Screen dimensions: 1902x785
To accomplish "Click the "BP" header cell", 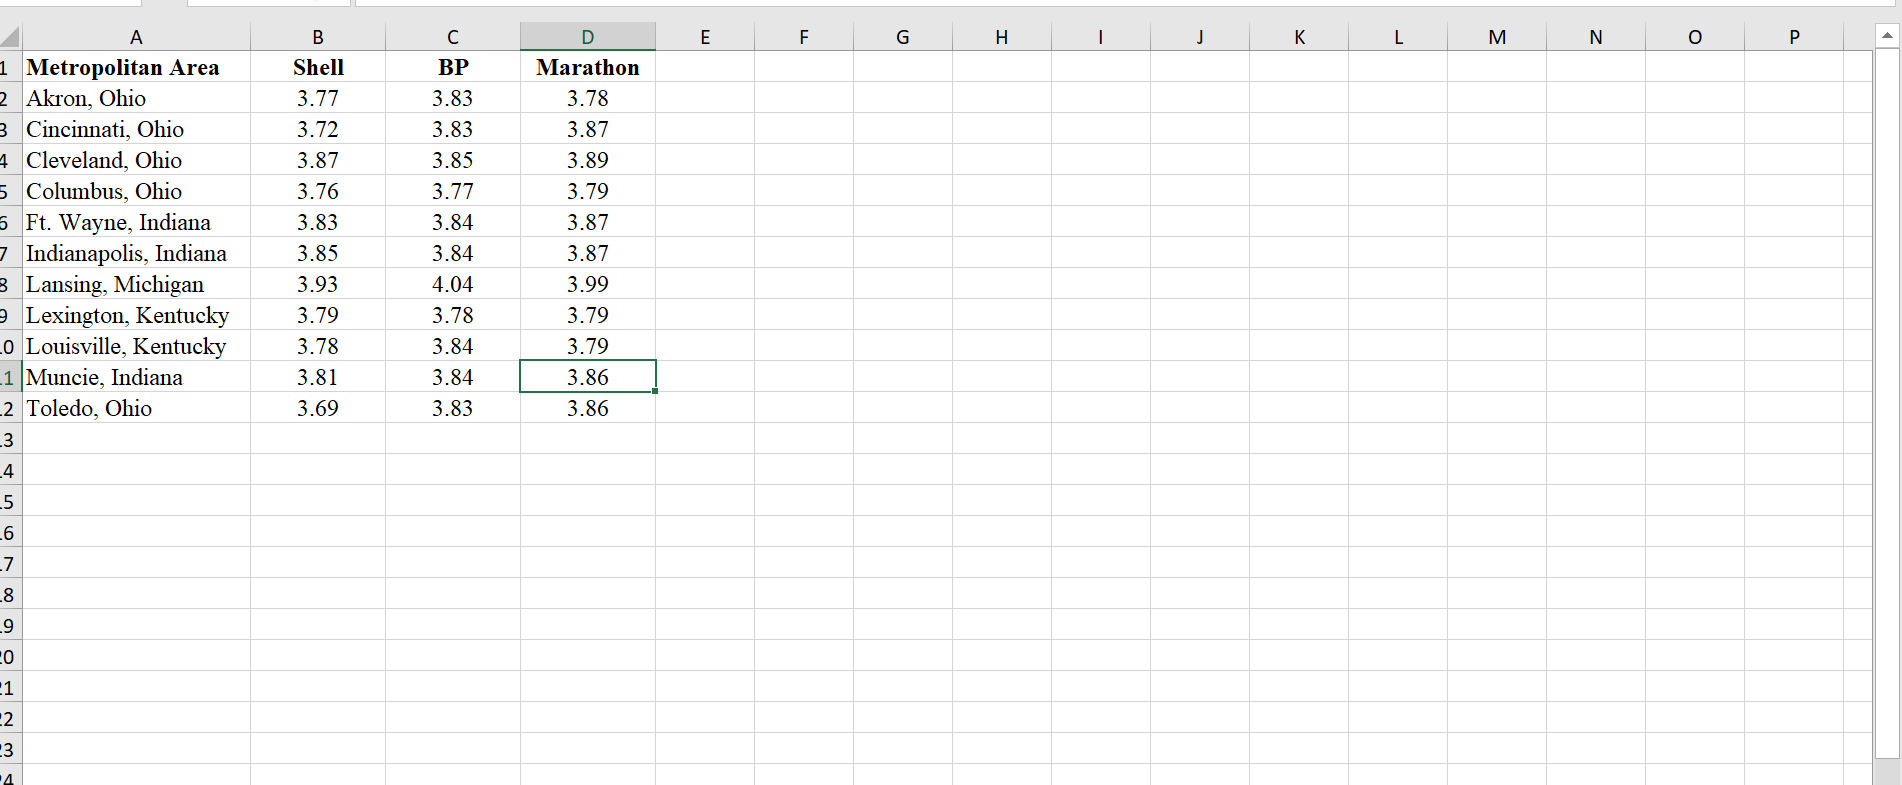I will pos(453,67).
